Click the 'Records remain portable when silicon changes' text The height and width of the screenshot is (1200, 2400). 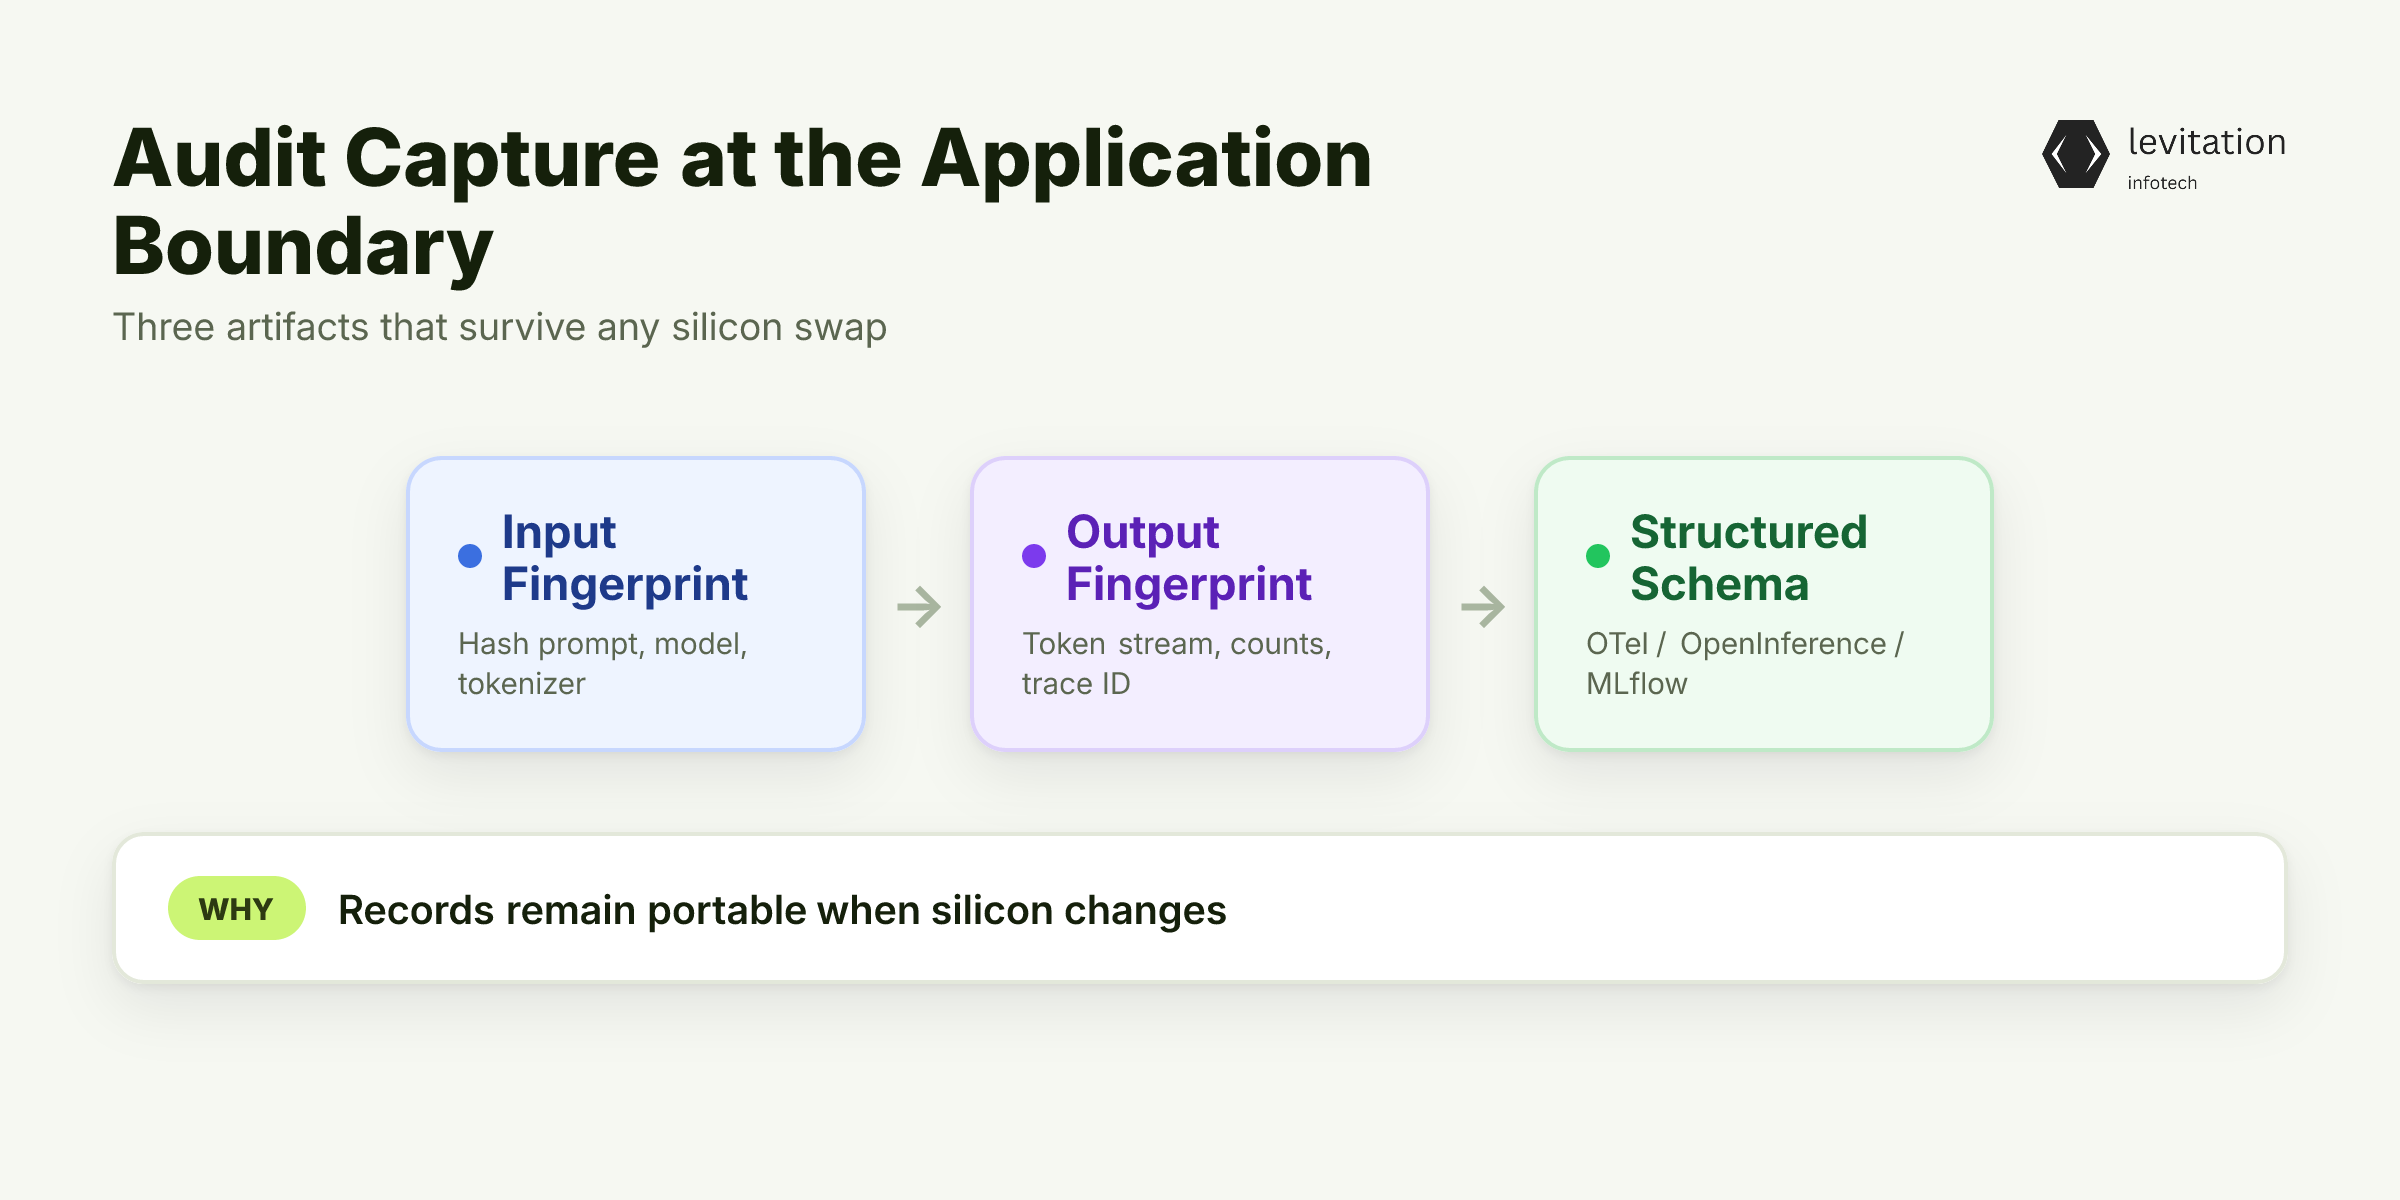click(782, 910)
